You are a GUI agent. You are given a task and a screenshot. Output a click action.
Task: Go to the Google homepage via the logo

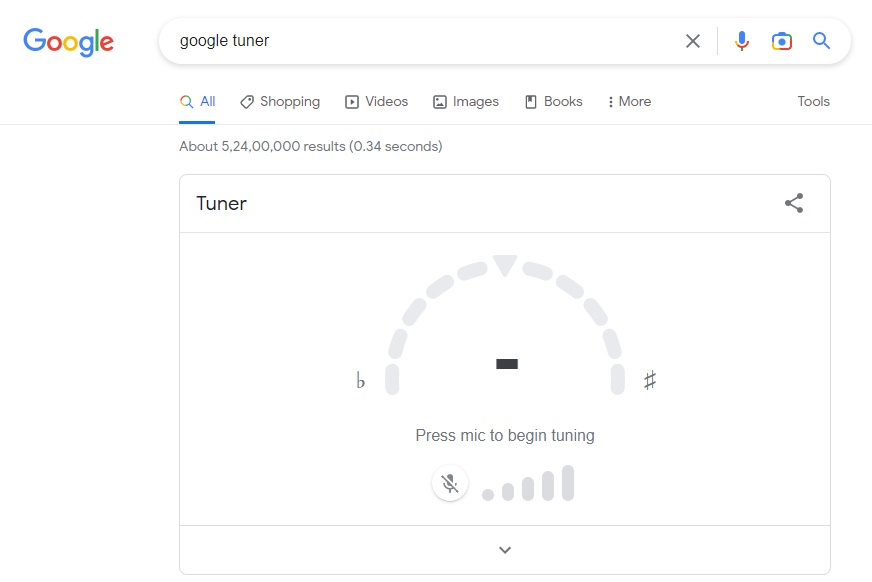click(68, 42)
